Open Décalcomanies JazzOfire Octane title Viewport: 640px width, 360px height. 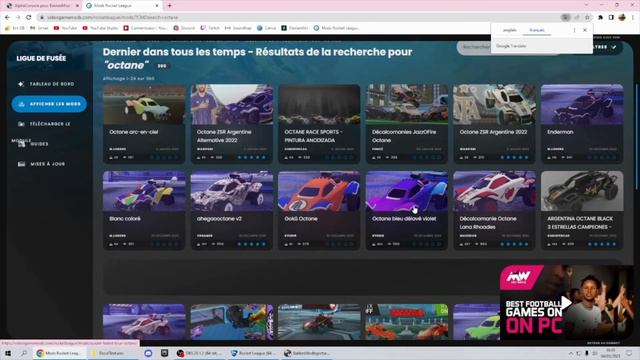click(404, 136)
